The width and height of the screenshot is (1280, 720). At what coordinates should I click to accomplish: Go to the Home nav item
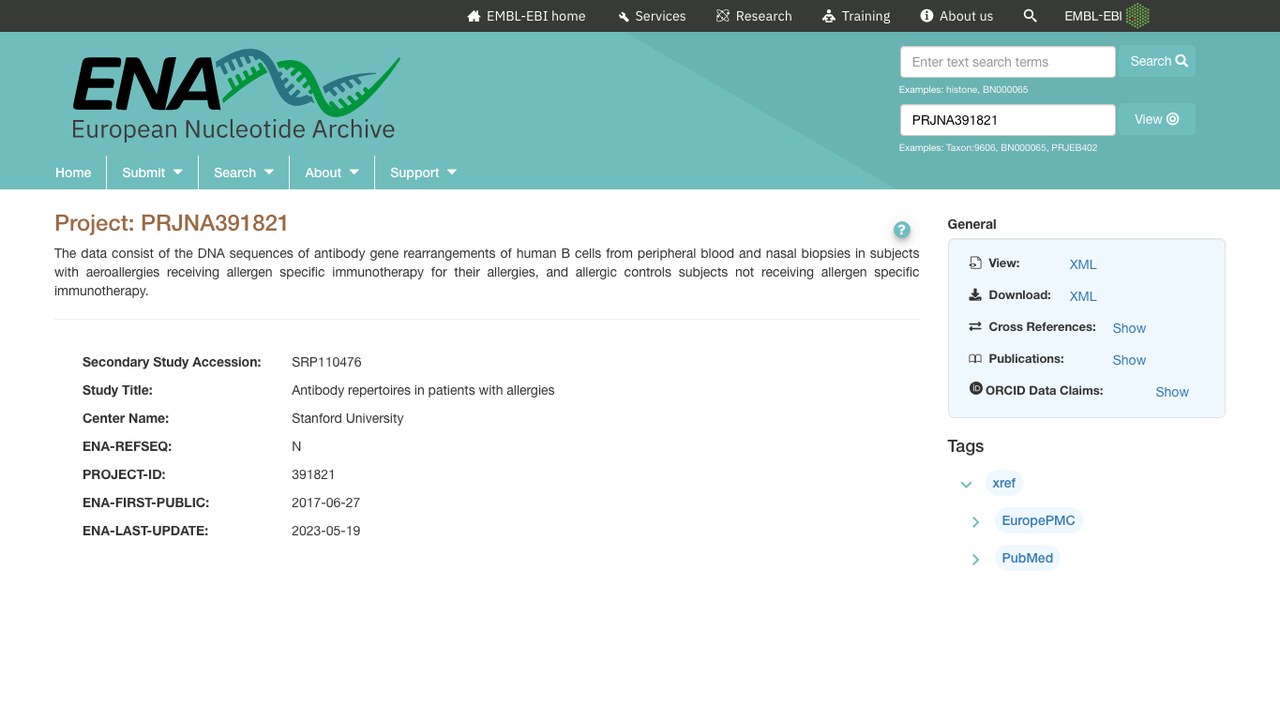click(x=73, y=172)
